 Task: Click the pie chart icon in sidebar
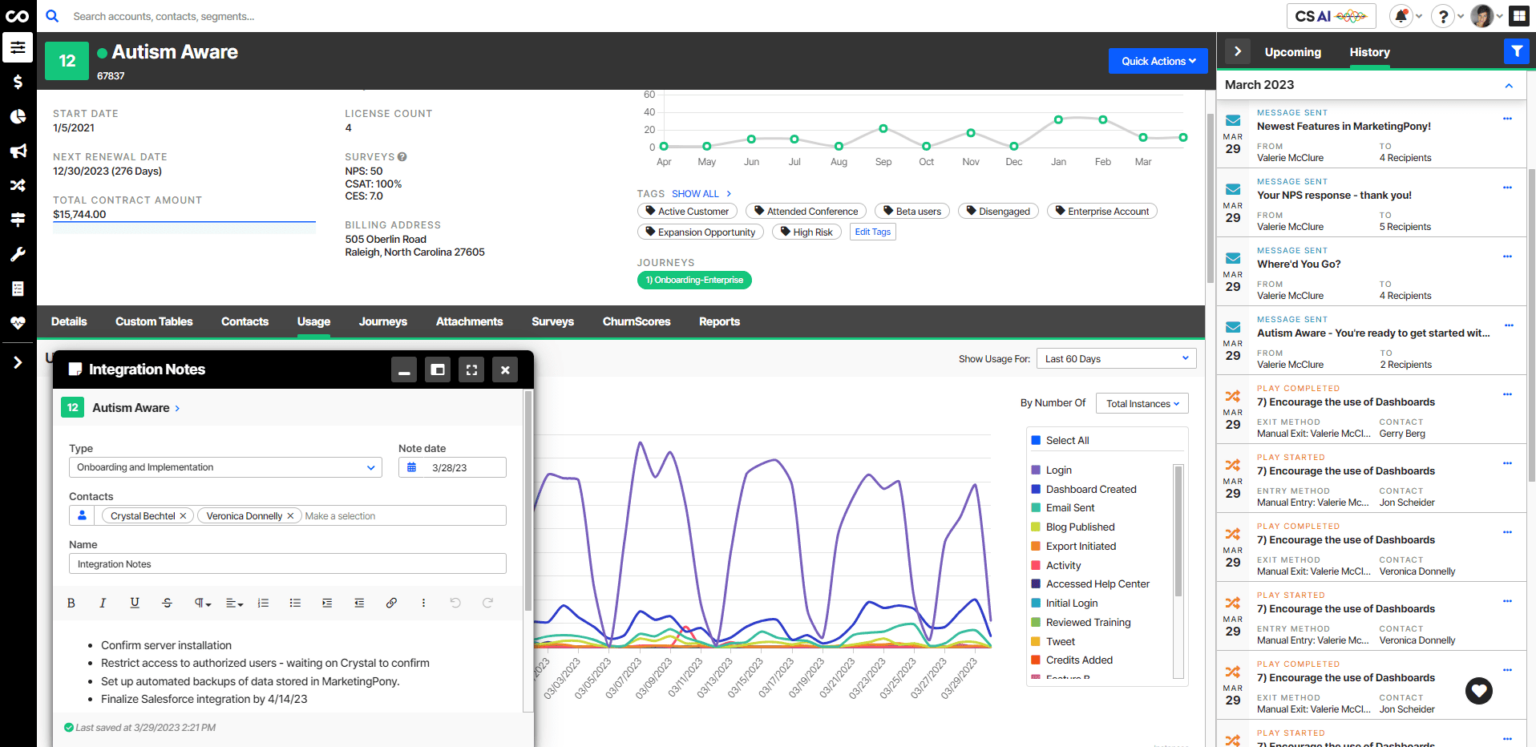pyautogui.click(x=17, y=116)
